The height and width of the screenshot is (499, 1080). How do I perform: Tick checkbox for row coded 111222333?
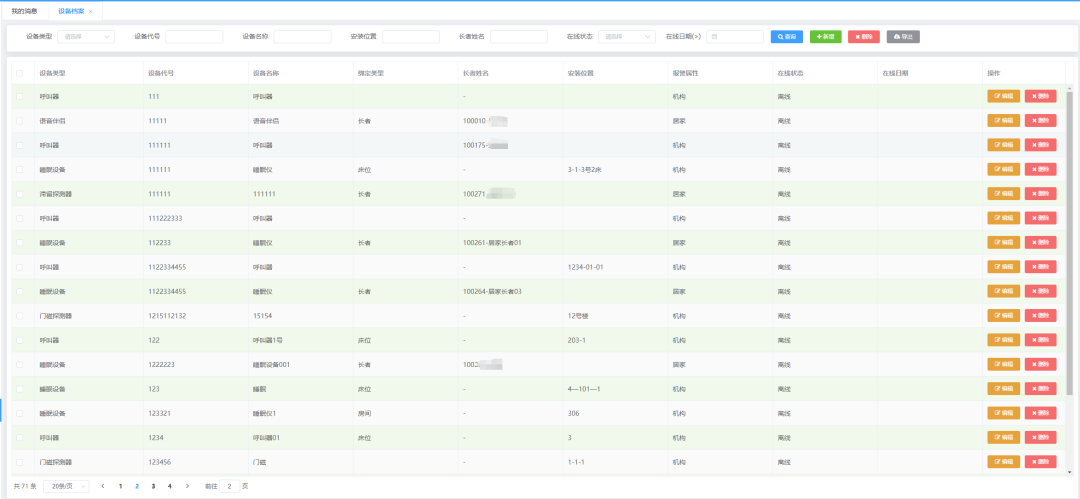[x=19, y=218]
